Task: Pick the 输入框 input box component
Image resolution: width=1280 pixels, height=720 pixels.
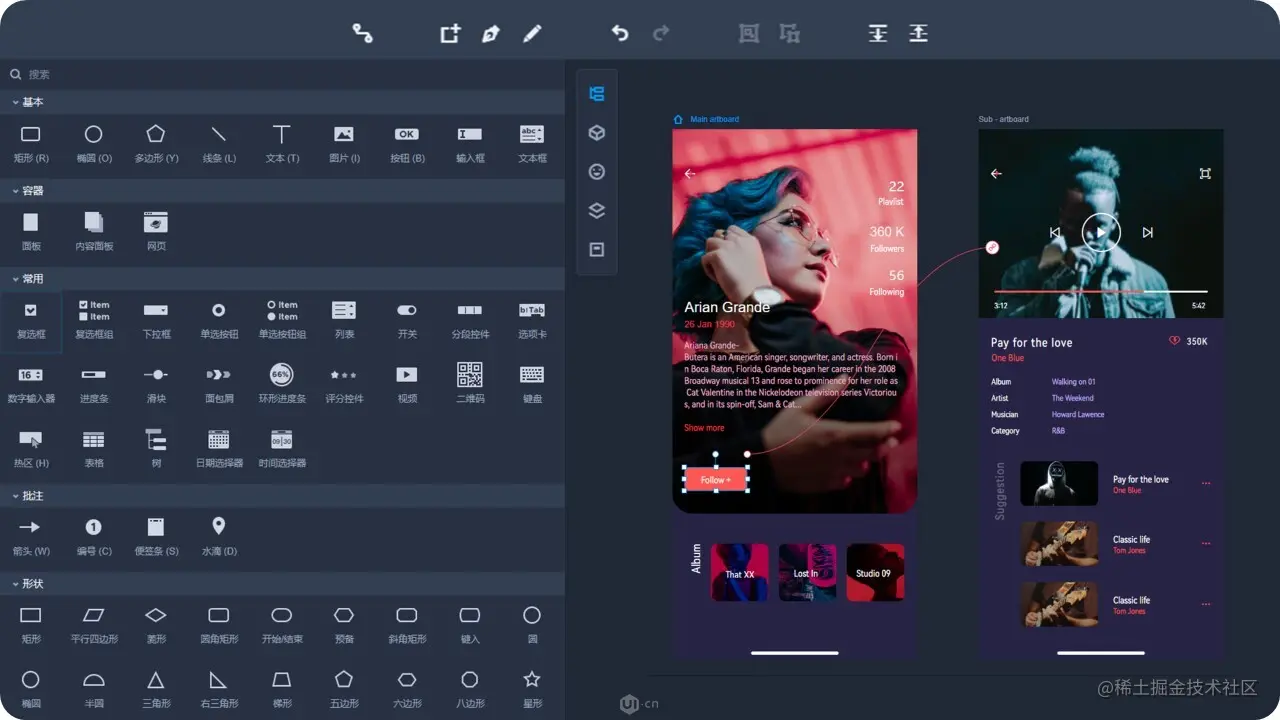Action: coord(470,142)
